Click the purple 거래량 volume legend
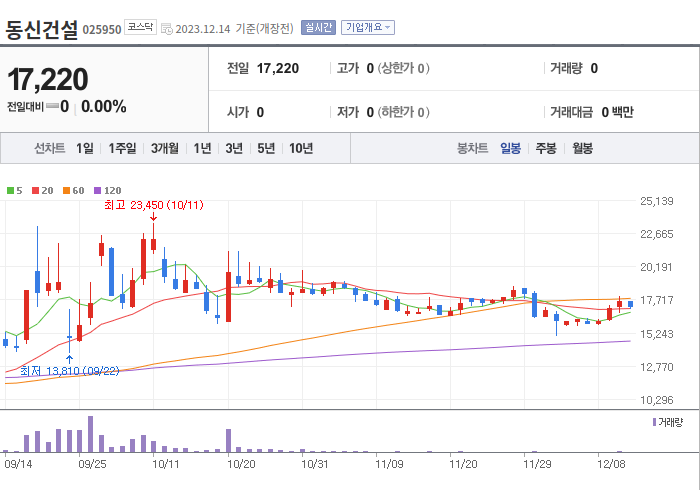 tap(668, 422)
